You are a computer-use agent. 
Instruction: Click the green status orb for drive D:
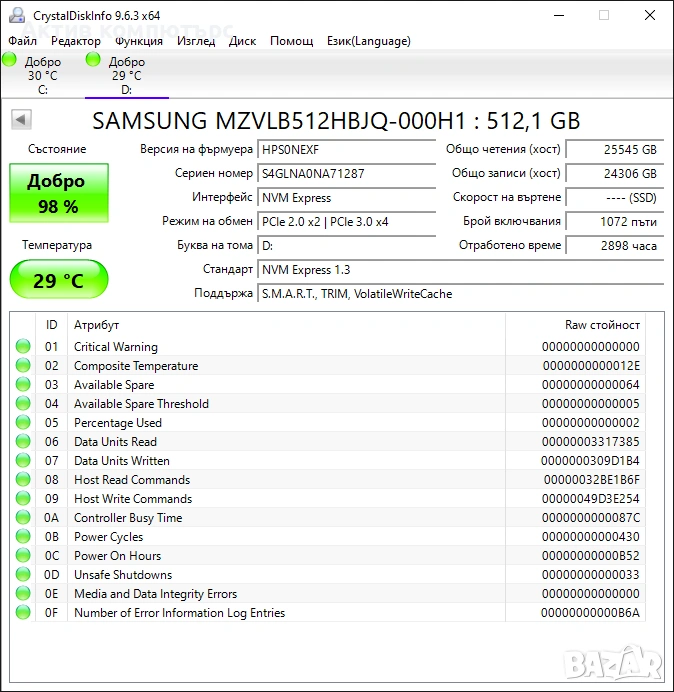tap(94, 61)
